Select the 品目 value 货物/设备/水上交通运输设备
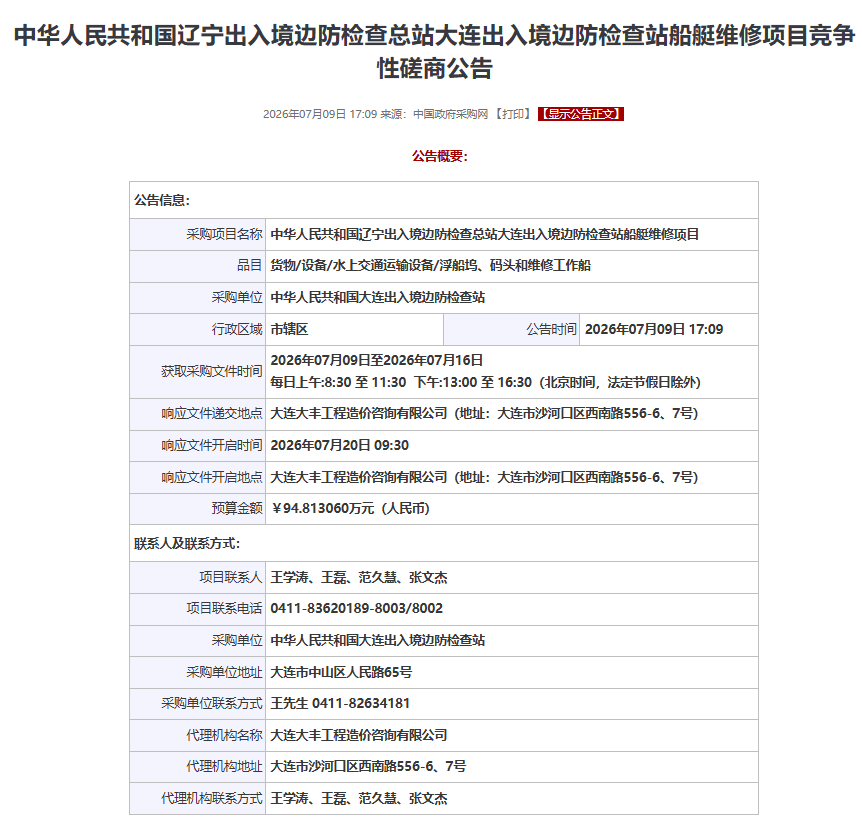Screen dimensions: 862x831 [x=430, y=265]
